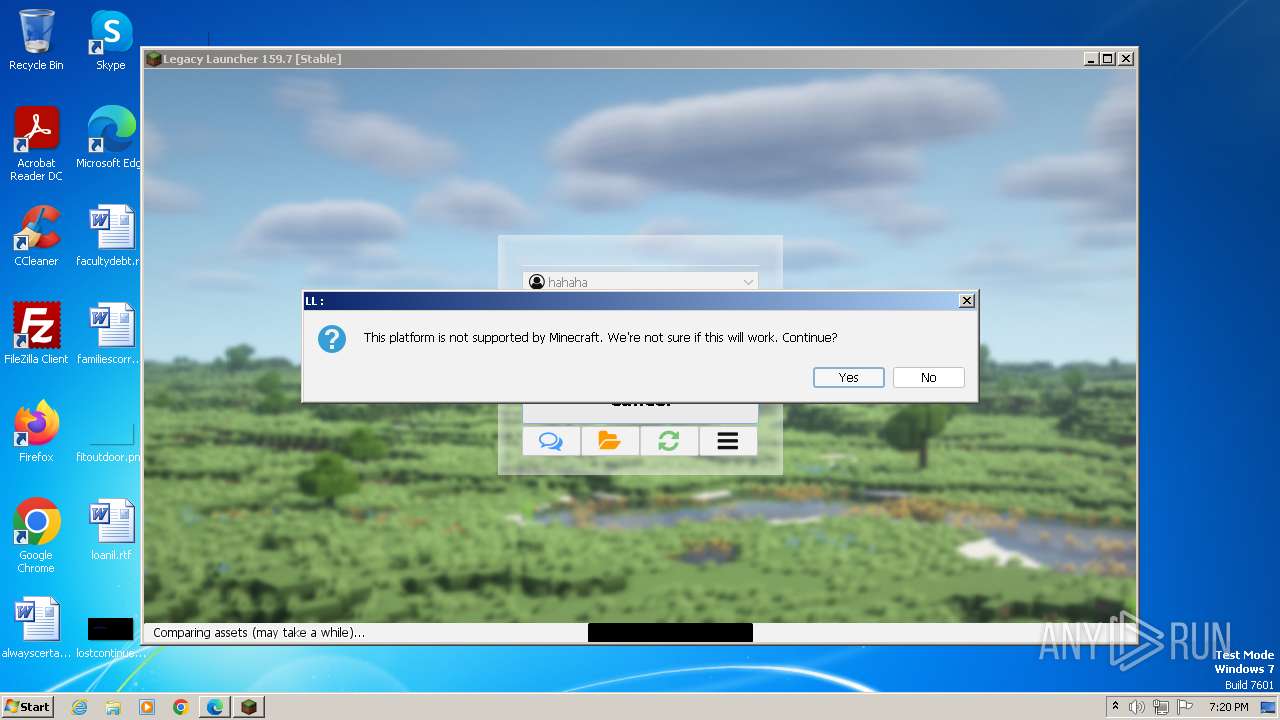1280x720 pixels.
Task: Open Google Chrome desktop shortcut
Action: (36, 536)
